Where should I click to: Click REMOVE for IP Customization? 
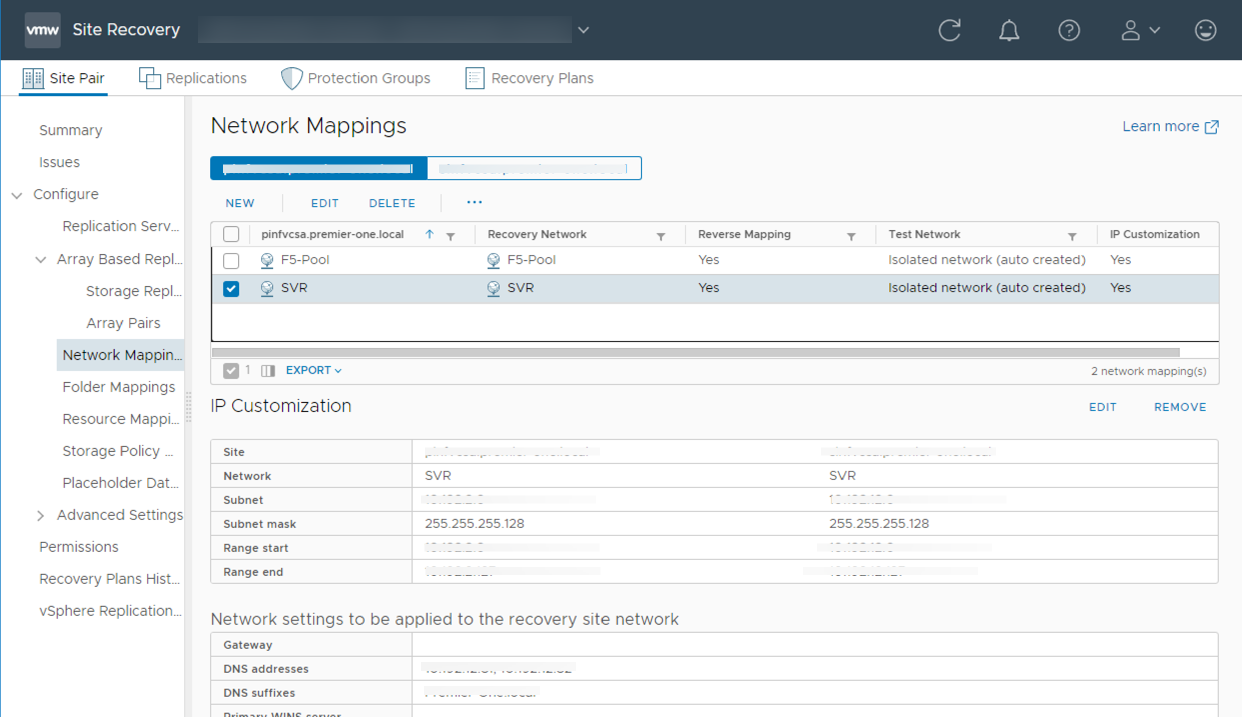click(1180, 407)
